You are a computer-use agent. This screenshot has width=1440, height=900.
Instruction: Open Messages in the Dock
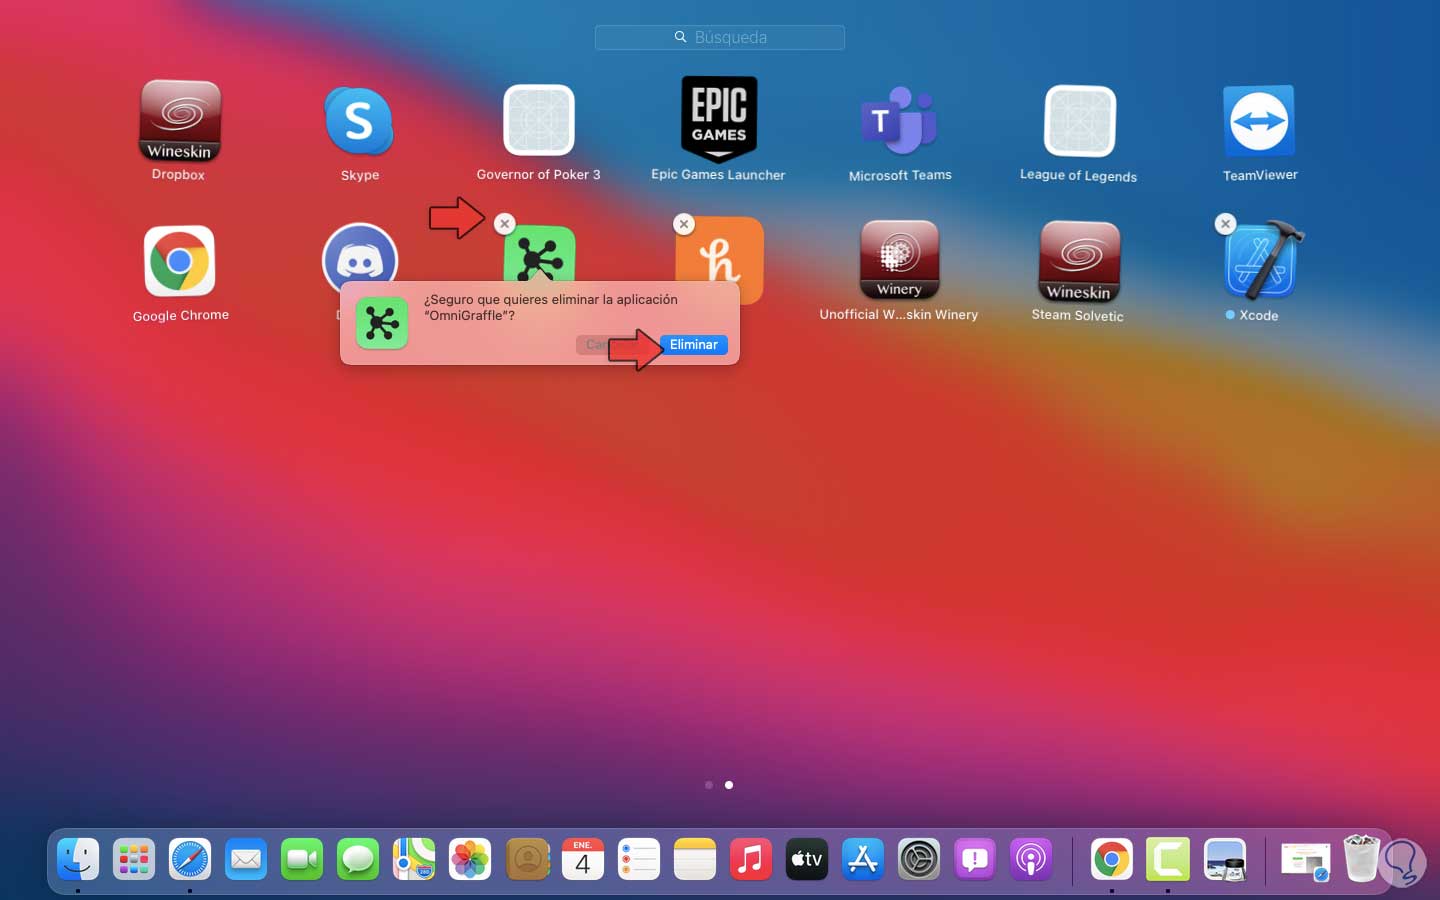pyautogui.click(x=358, y=859)
